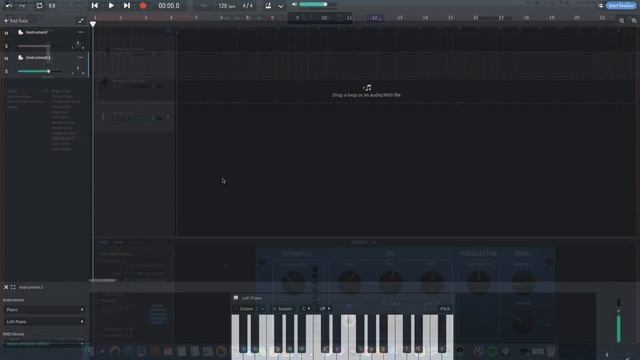Open the LoFi Piano preset dropdown
640x360 pixels.
[44, 322]
